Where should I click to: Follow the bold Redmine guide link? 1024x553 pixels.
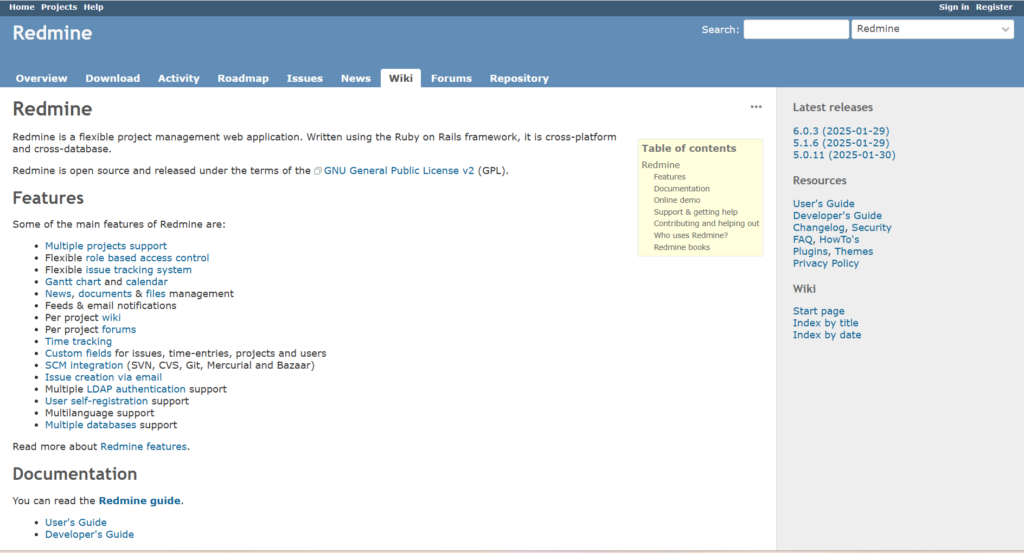[x=140, y=501]
